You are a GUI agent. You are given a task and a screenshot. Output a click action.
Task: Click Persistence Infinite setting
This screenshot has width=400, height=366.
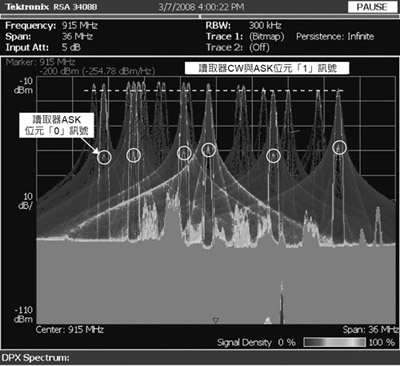tap(335, 37)
